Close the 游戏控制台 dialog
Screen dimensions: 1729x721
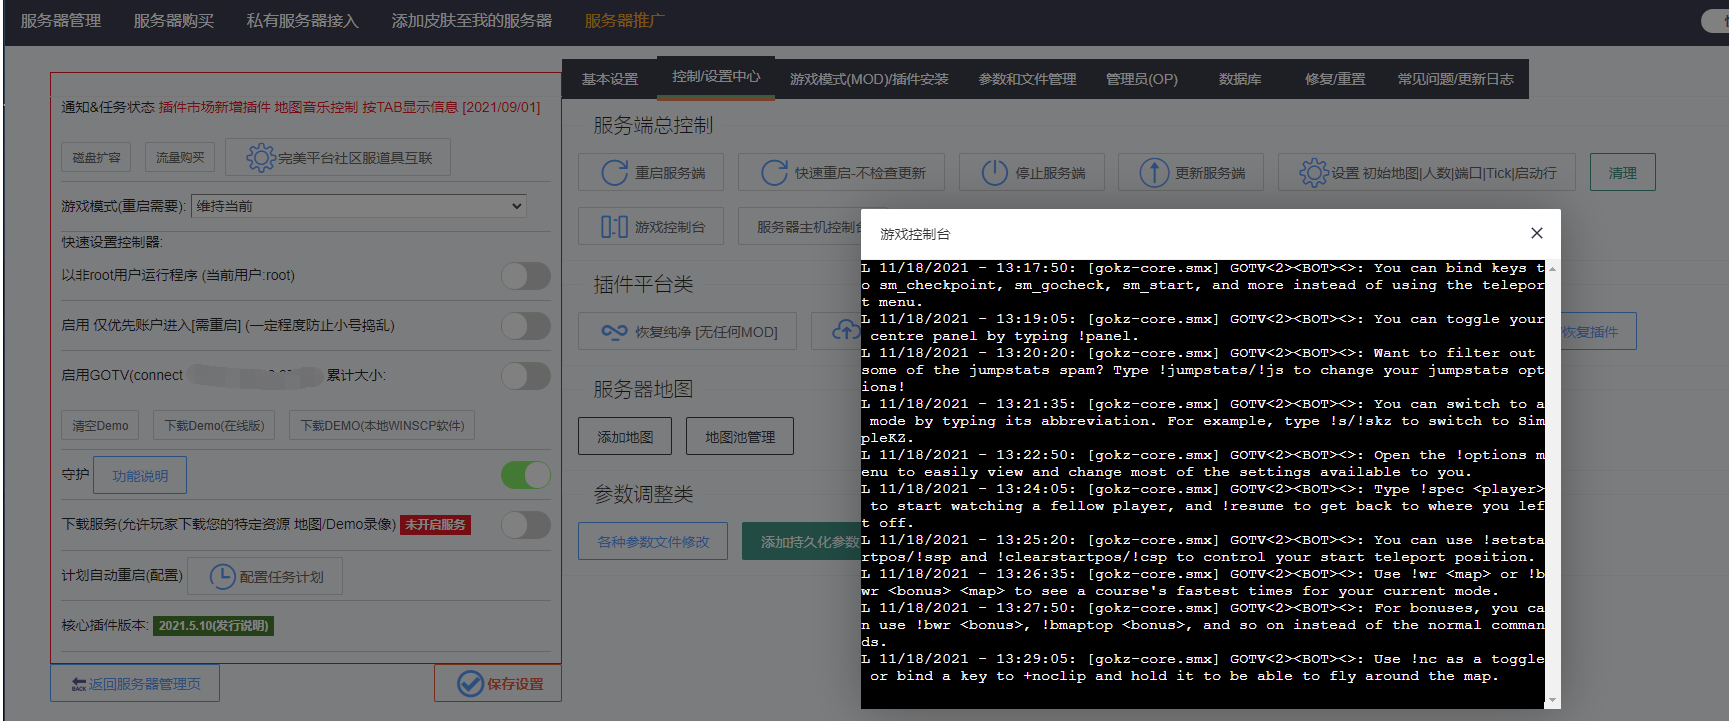coord(1536,233)
